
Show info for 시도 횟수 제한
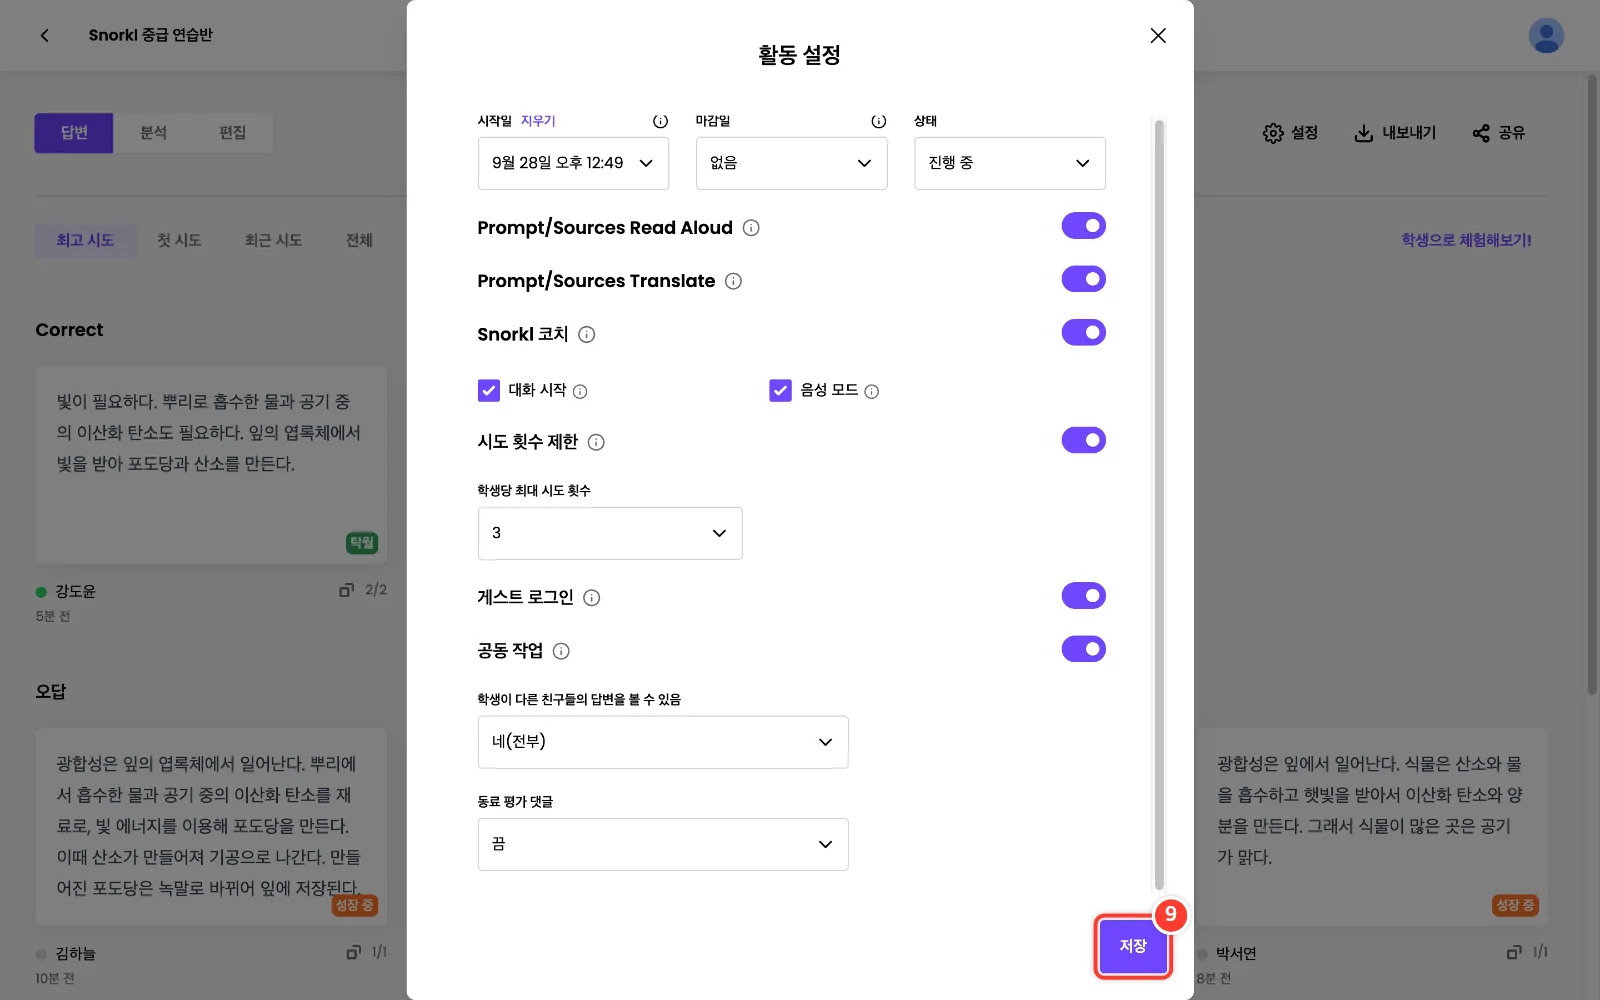coord(596,442)
